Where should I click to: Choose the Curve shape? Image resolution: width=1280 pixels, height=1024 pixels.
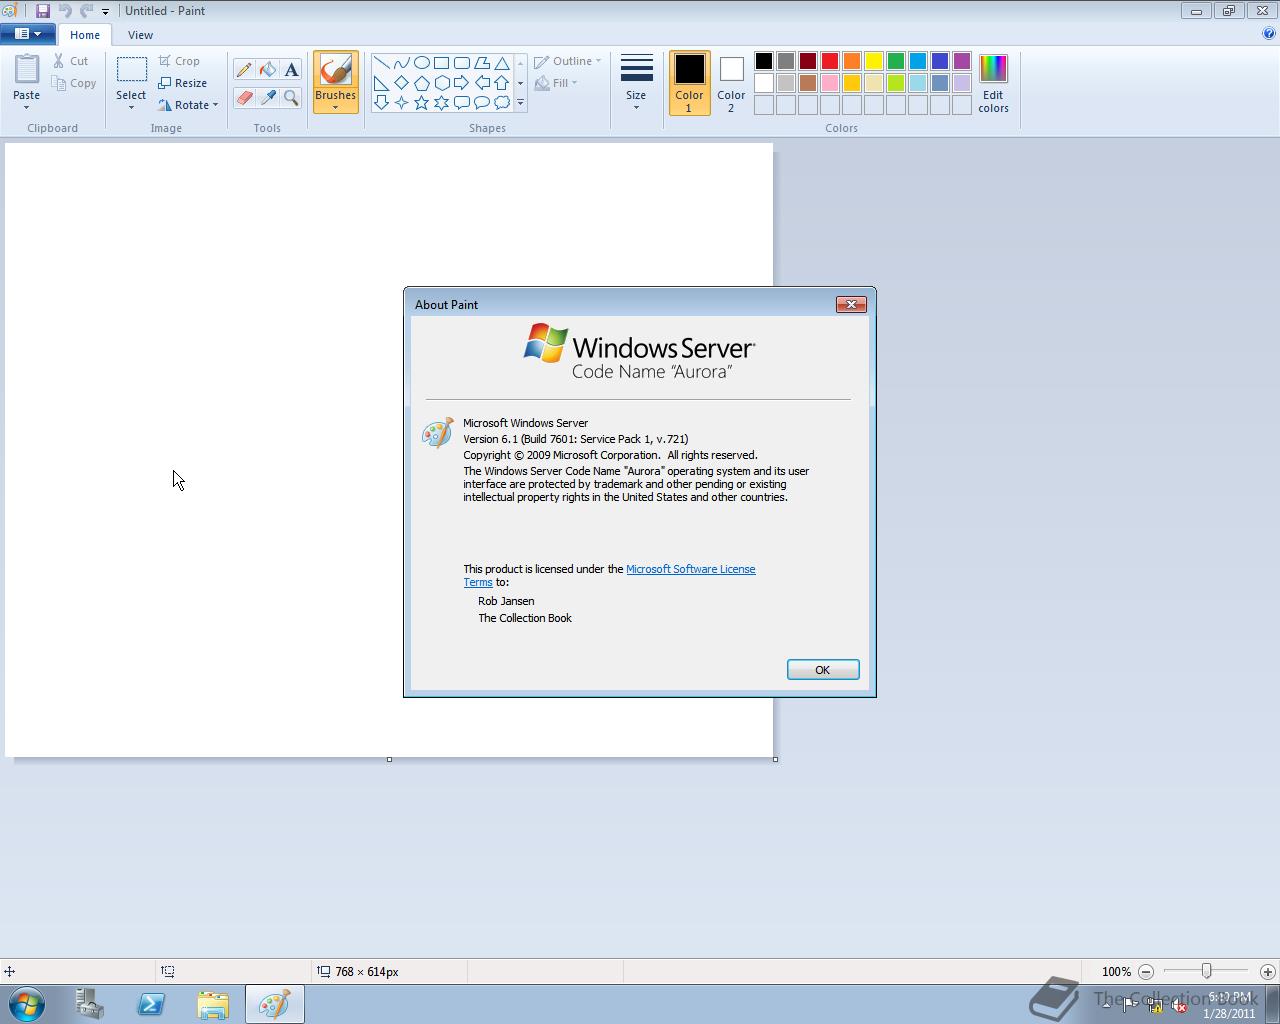(401, 62)
